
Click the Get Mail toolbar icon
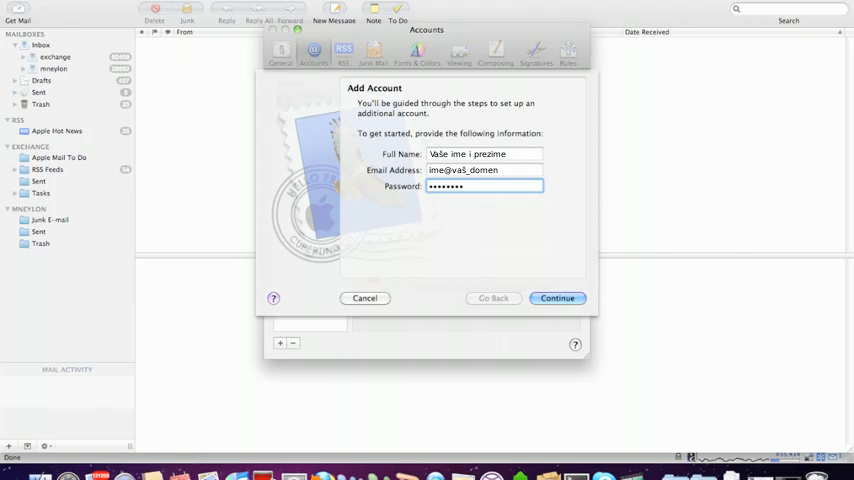click(x=19, y=9)
